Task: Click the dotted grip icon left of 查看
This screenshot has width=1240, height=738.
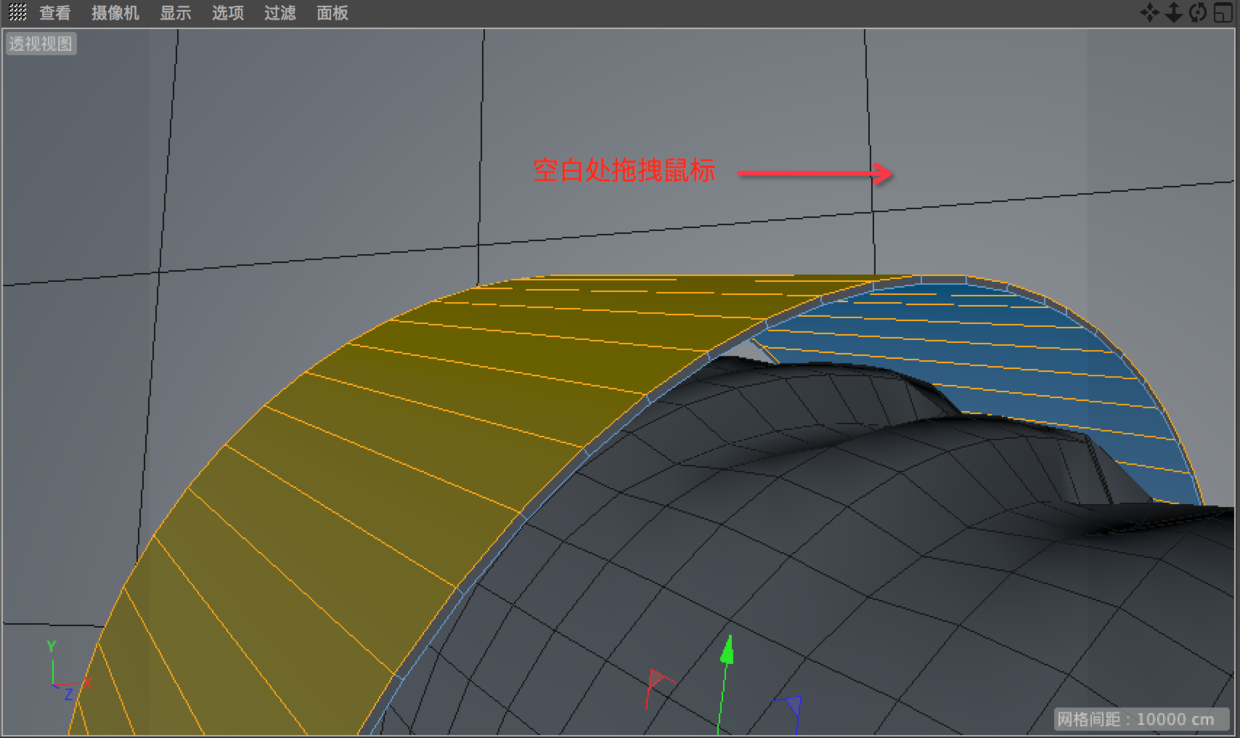Action: [17, 13]
